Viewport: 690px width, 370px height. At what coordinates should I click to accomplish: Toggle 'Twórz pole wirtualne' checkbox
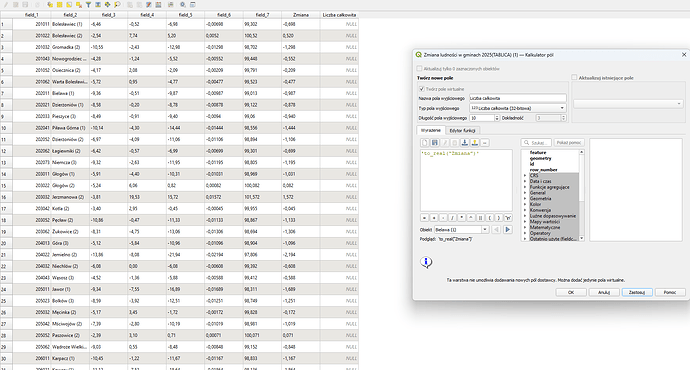click(422, 89)
